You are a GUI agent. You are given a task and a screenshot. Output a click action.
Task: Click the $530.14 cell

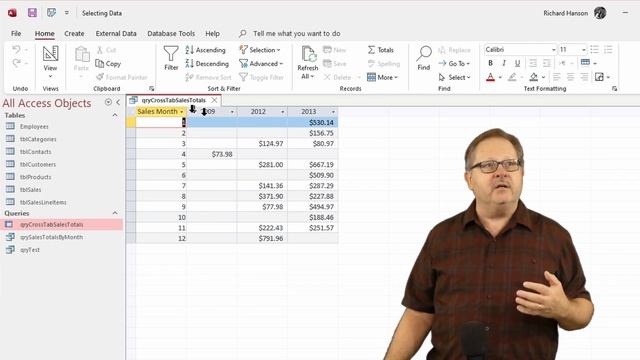click(313, 122)
